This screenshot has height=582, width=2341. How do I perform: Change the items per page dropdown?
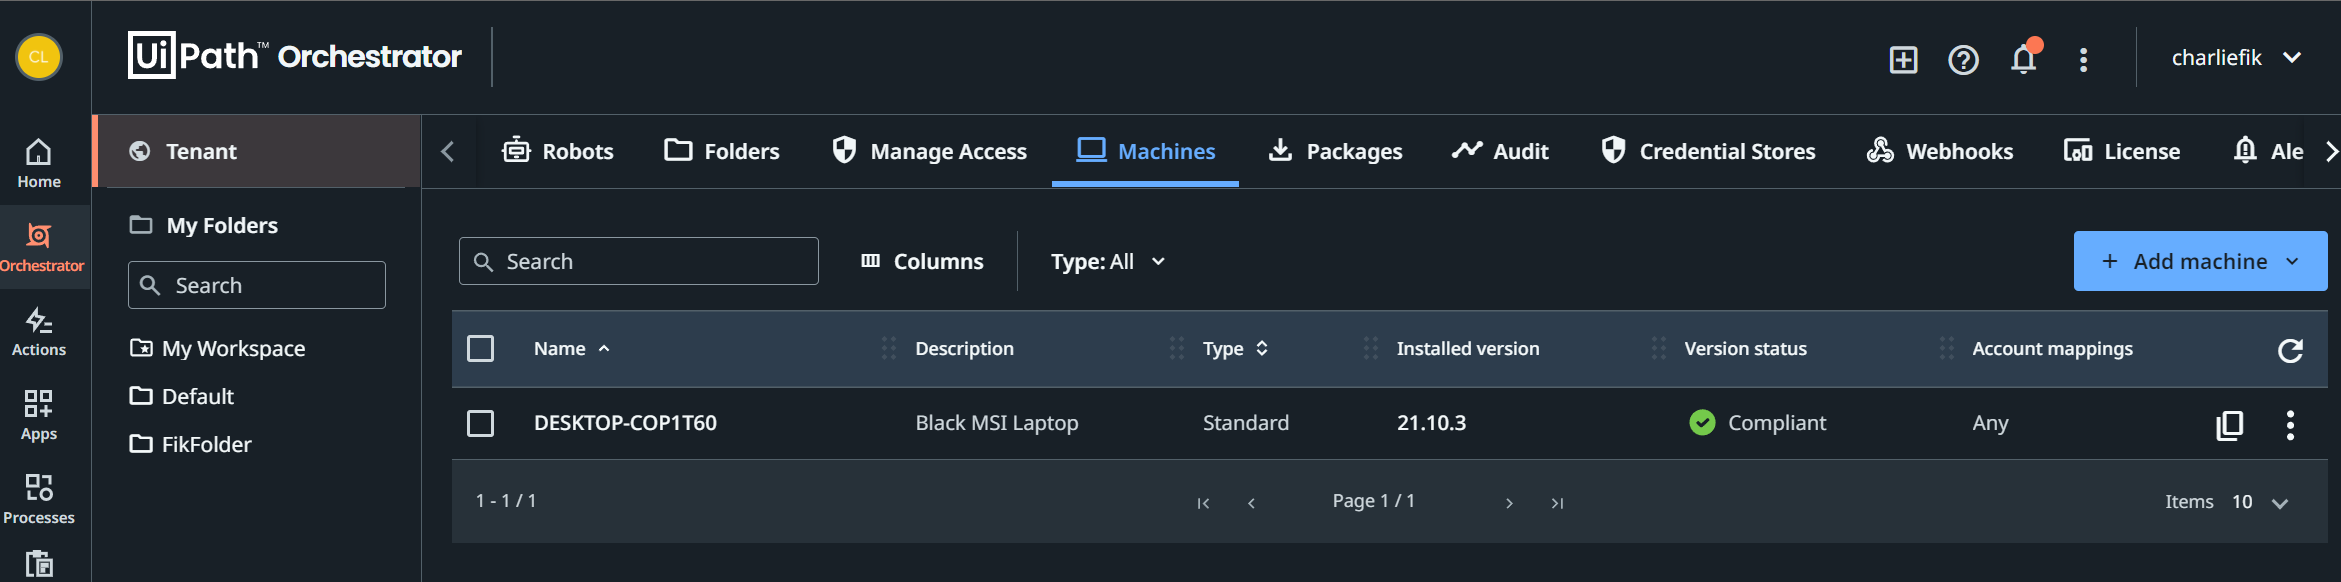pyautogui.click(x=2260, y=502)
